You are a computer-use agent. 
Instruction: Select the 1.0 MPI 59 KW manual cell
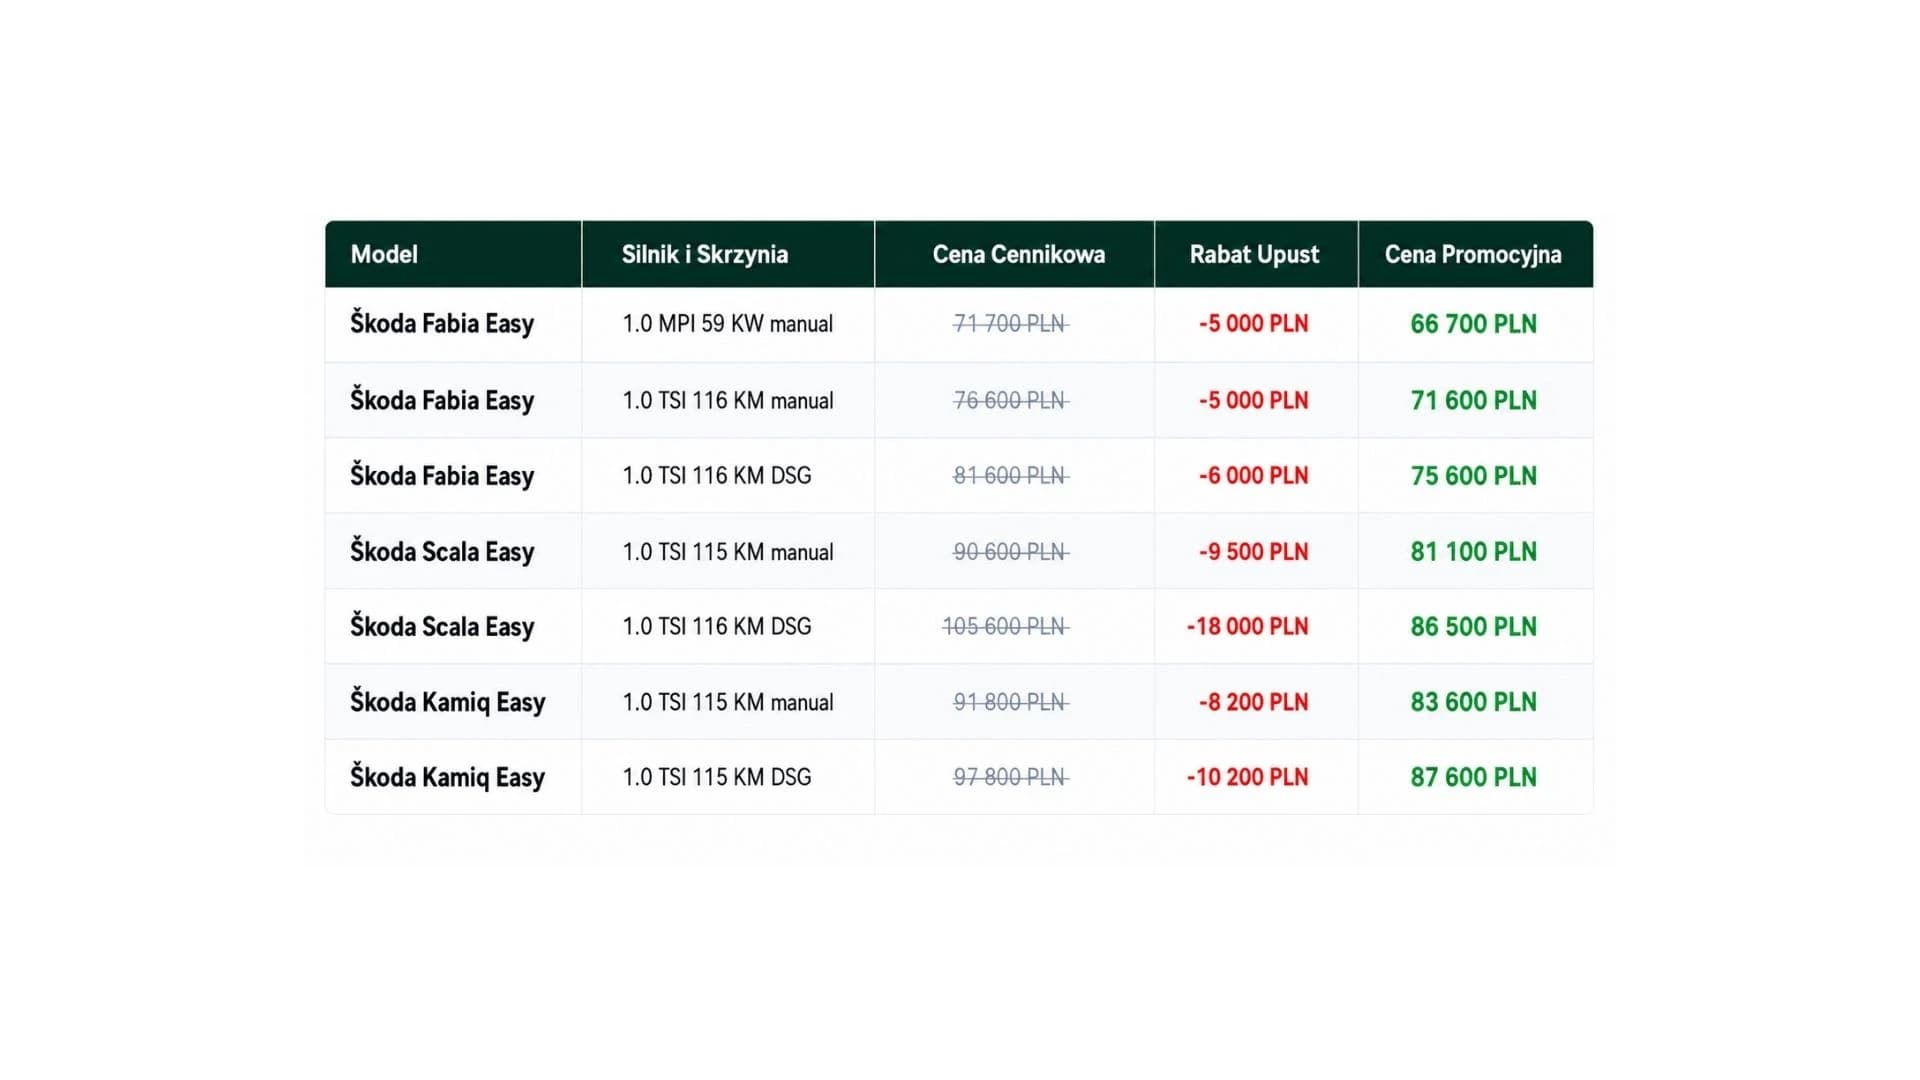tap(728, 324)
